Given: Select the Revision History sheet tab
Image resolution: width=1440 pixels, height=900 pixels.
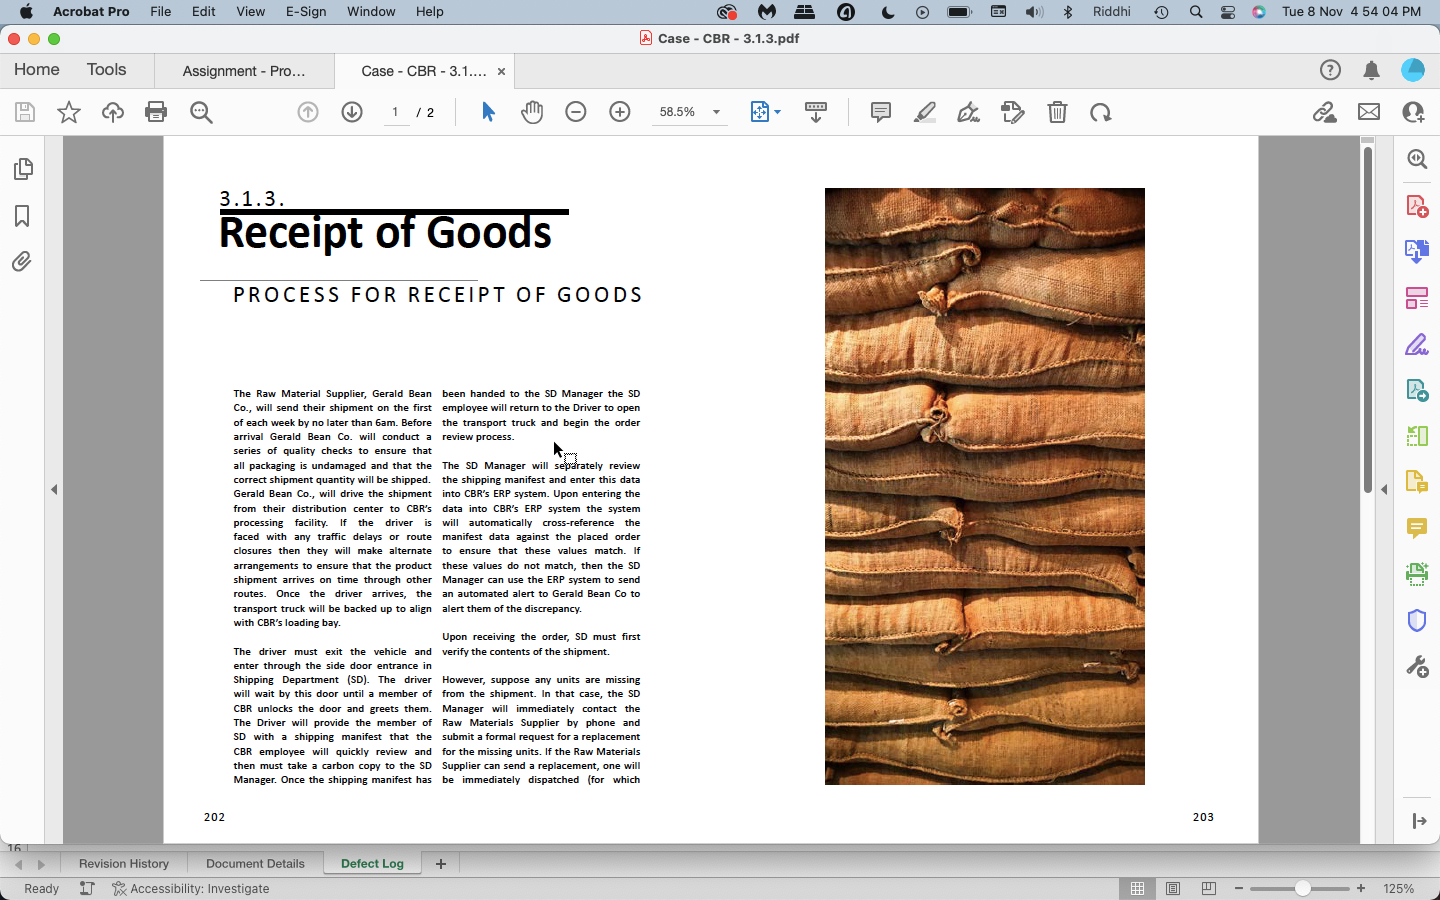Looking at the screenshot, I should pyautogui.click(x=124, y=864).
